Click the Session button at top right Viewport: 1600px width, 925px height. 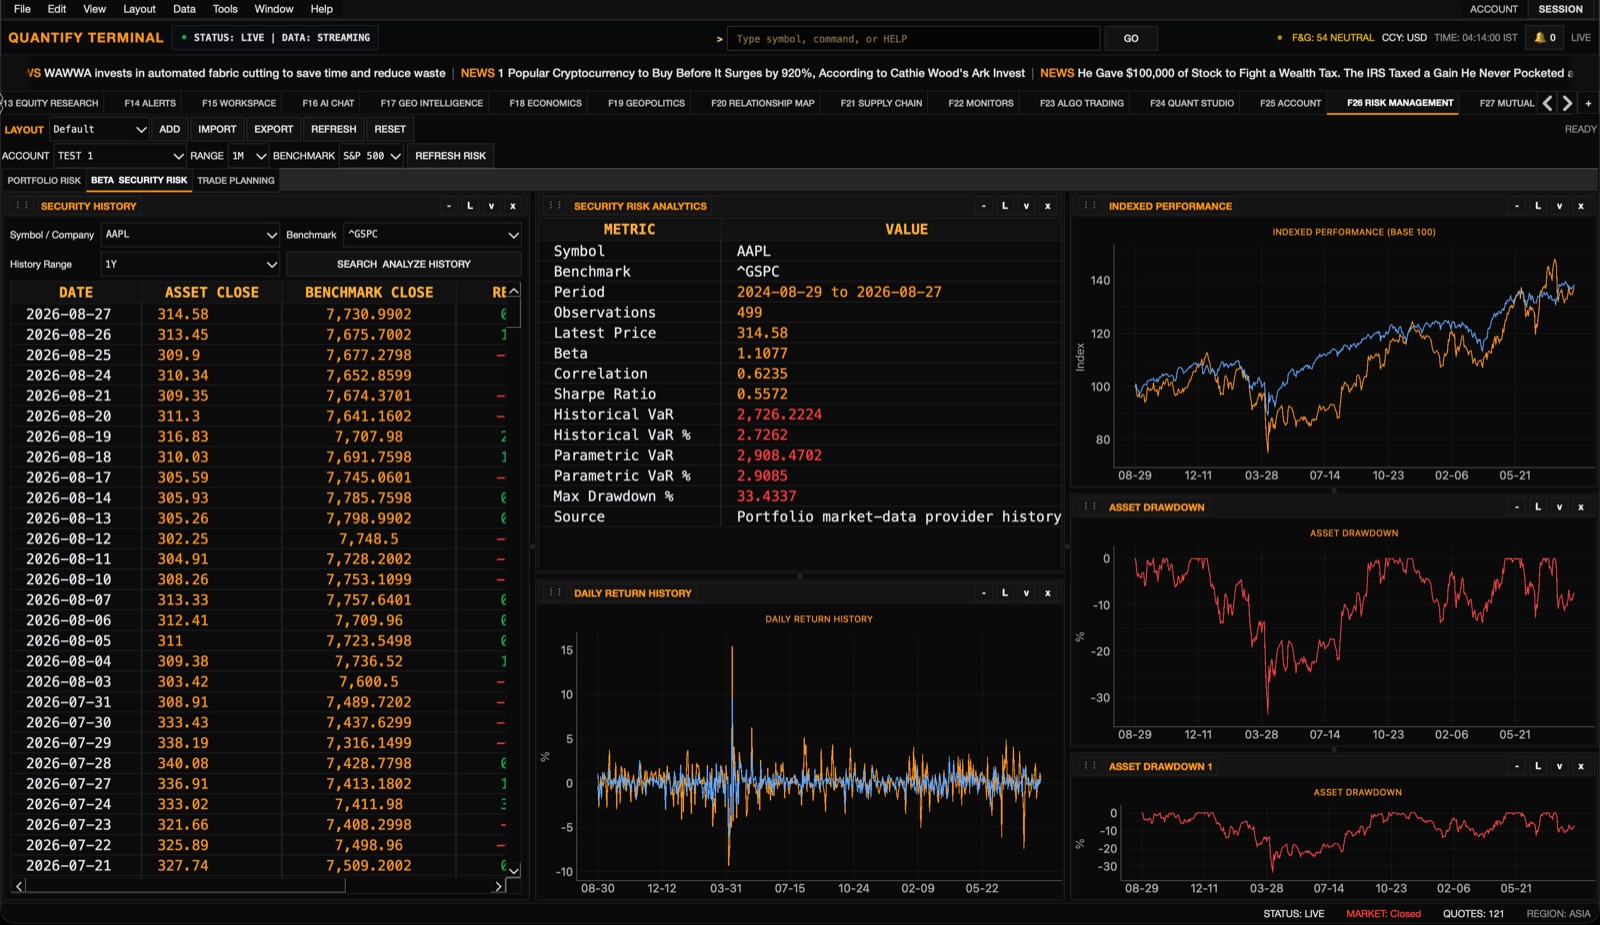[x=1561, y=9]
